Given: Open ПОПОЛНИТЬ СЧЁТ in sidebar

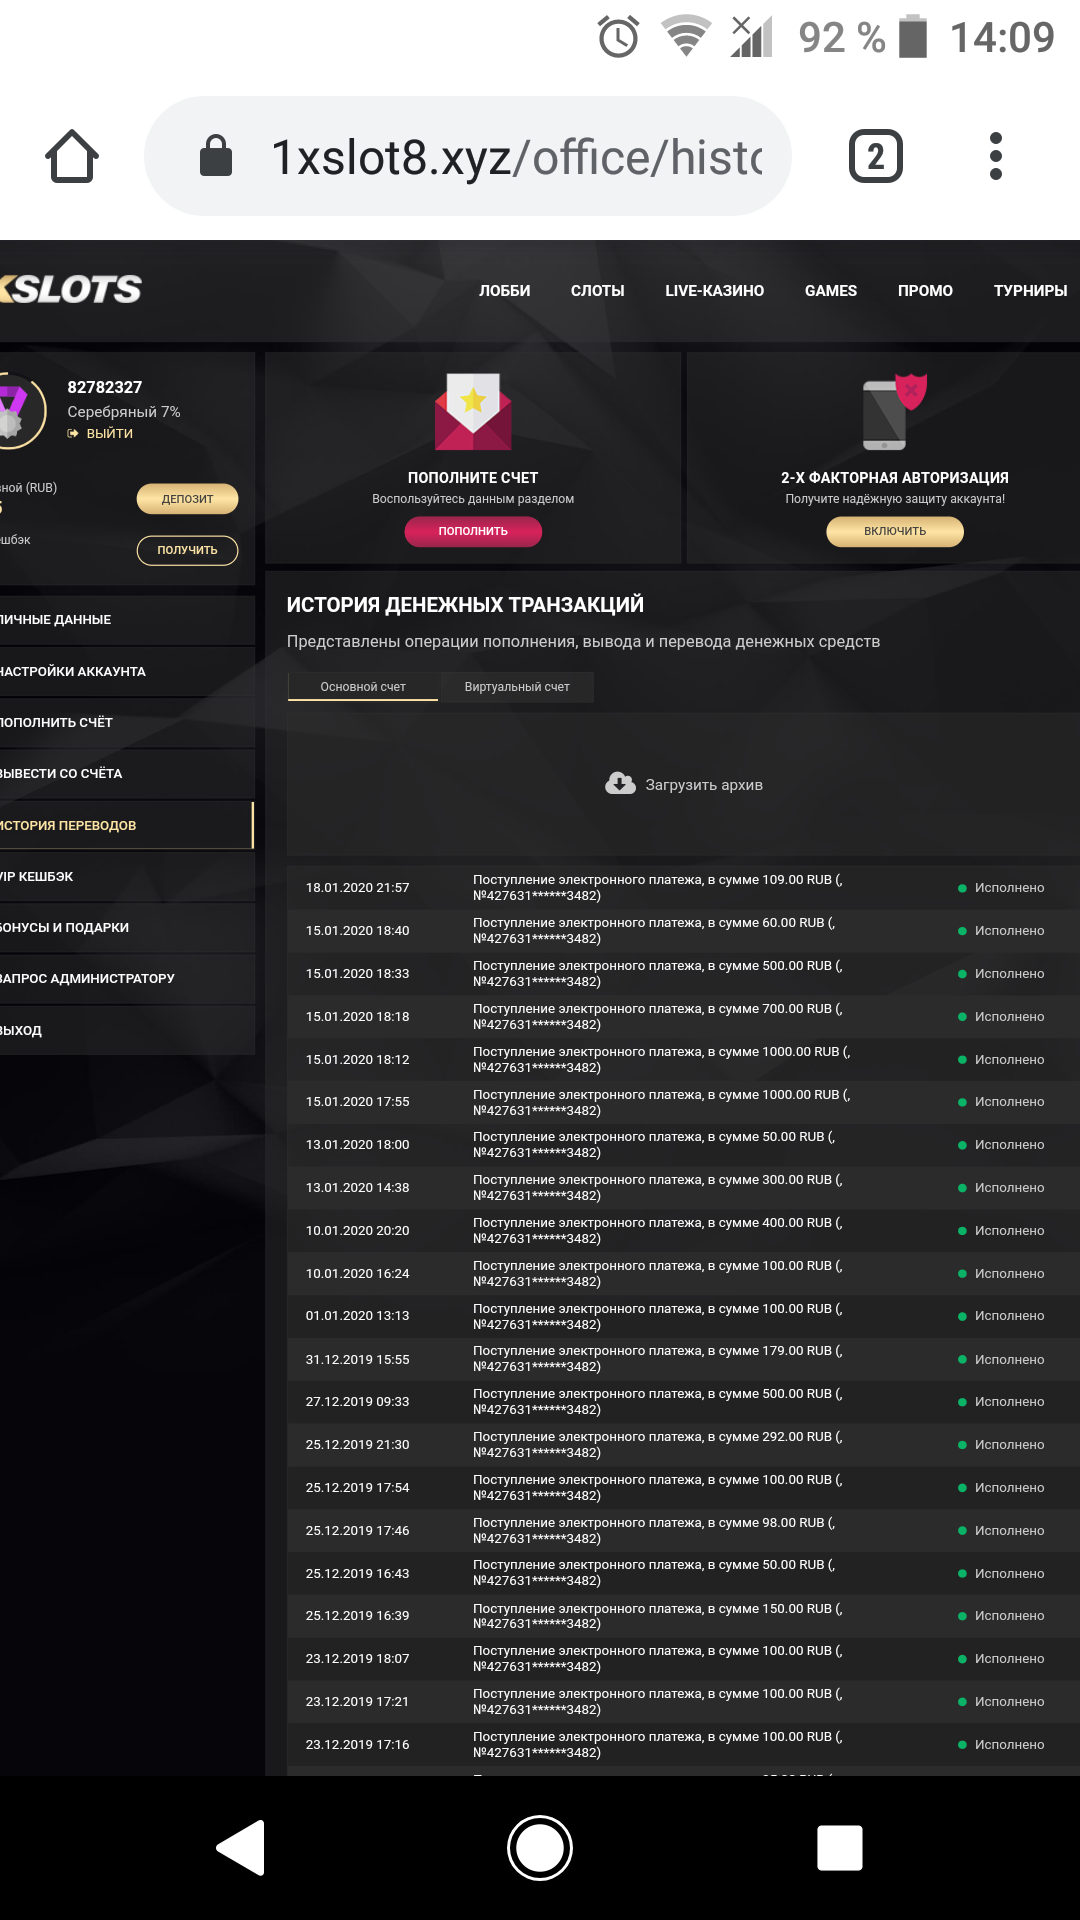Looking at the screenshot, I should point(127,723).
